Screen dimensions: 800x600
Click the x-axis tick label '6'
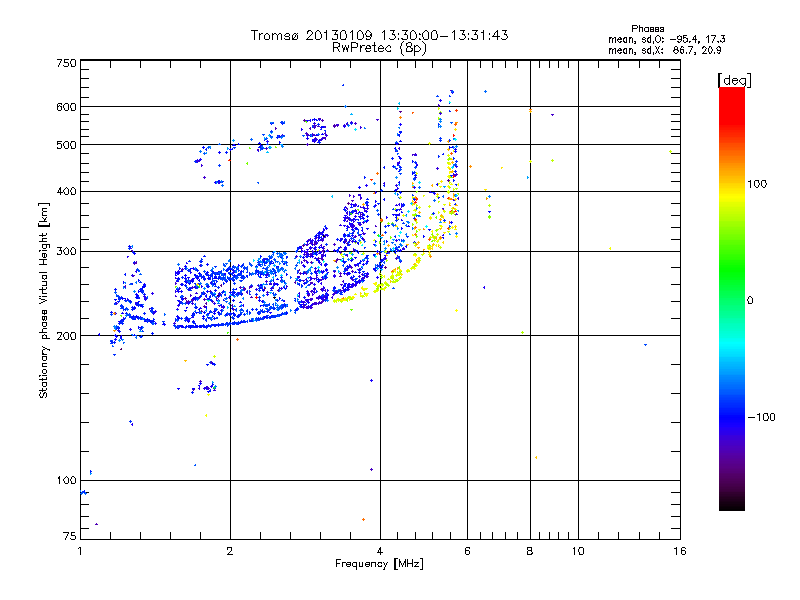coord(467,551)
